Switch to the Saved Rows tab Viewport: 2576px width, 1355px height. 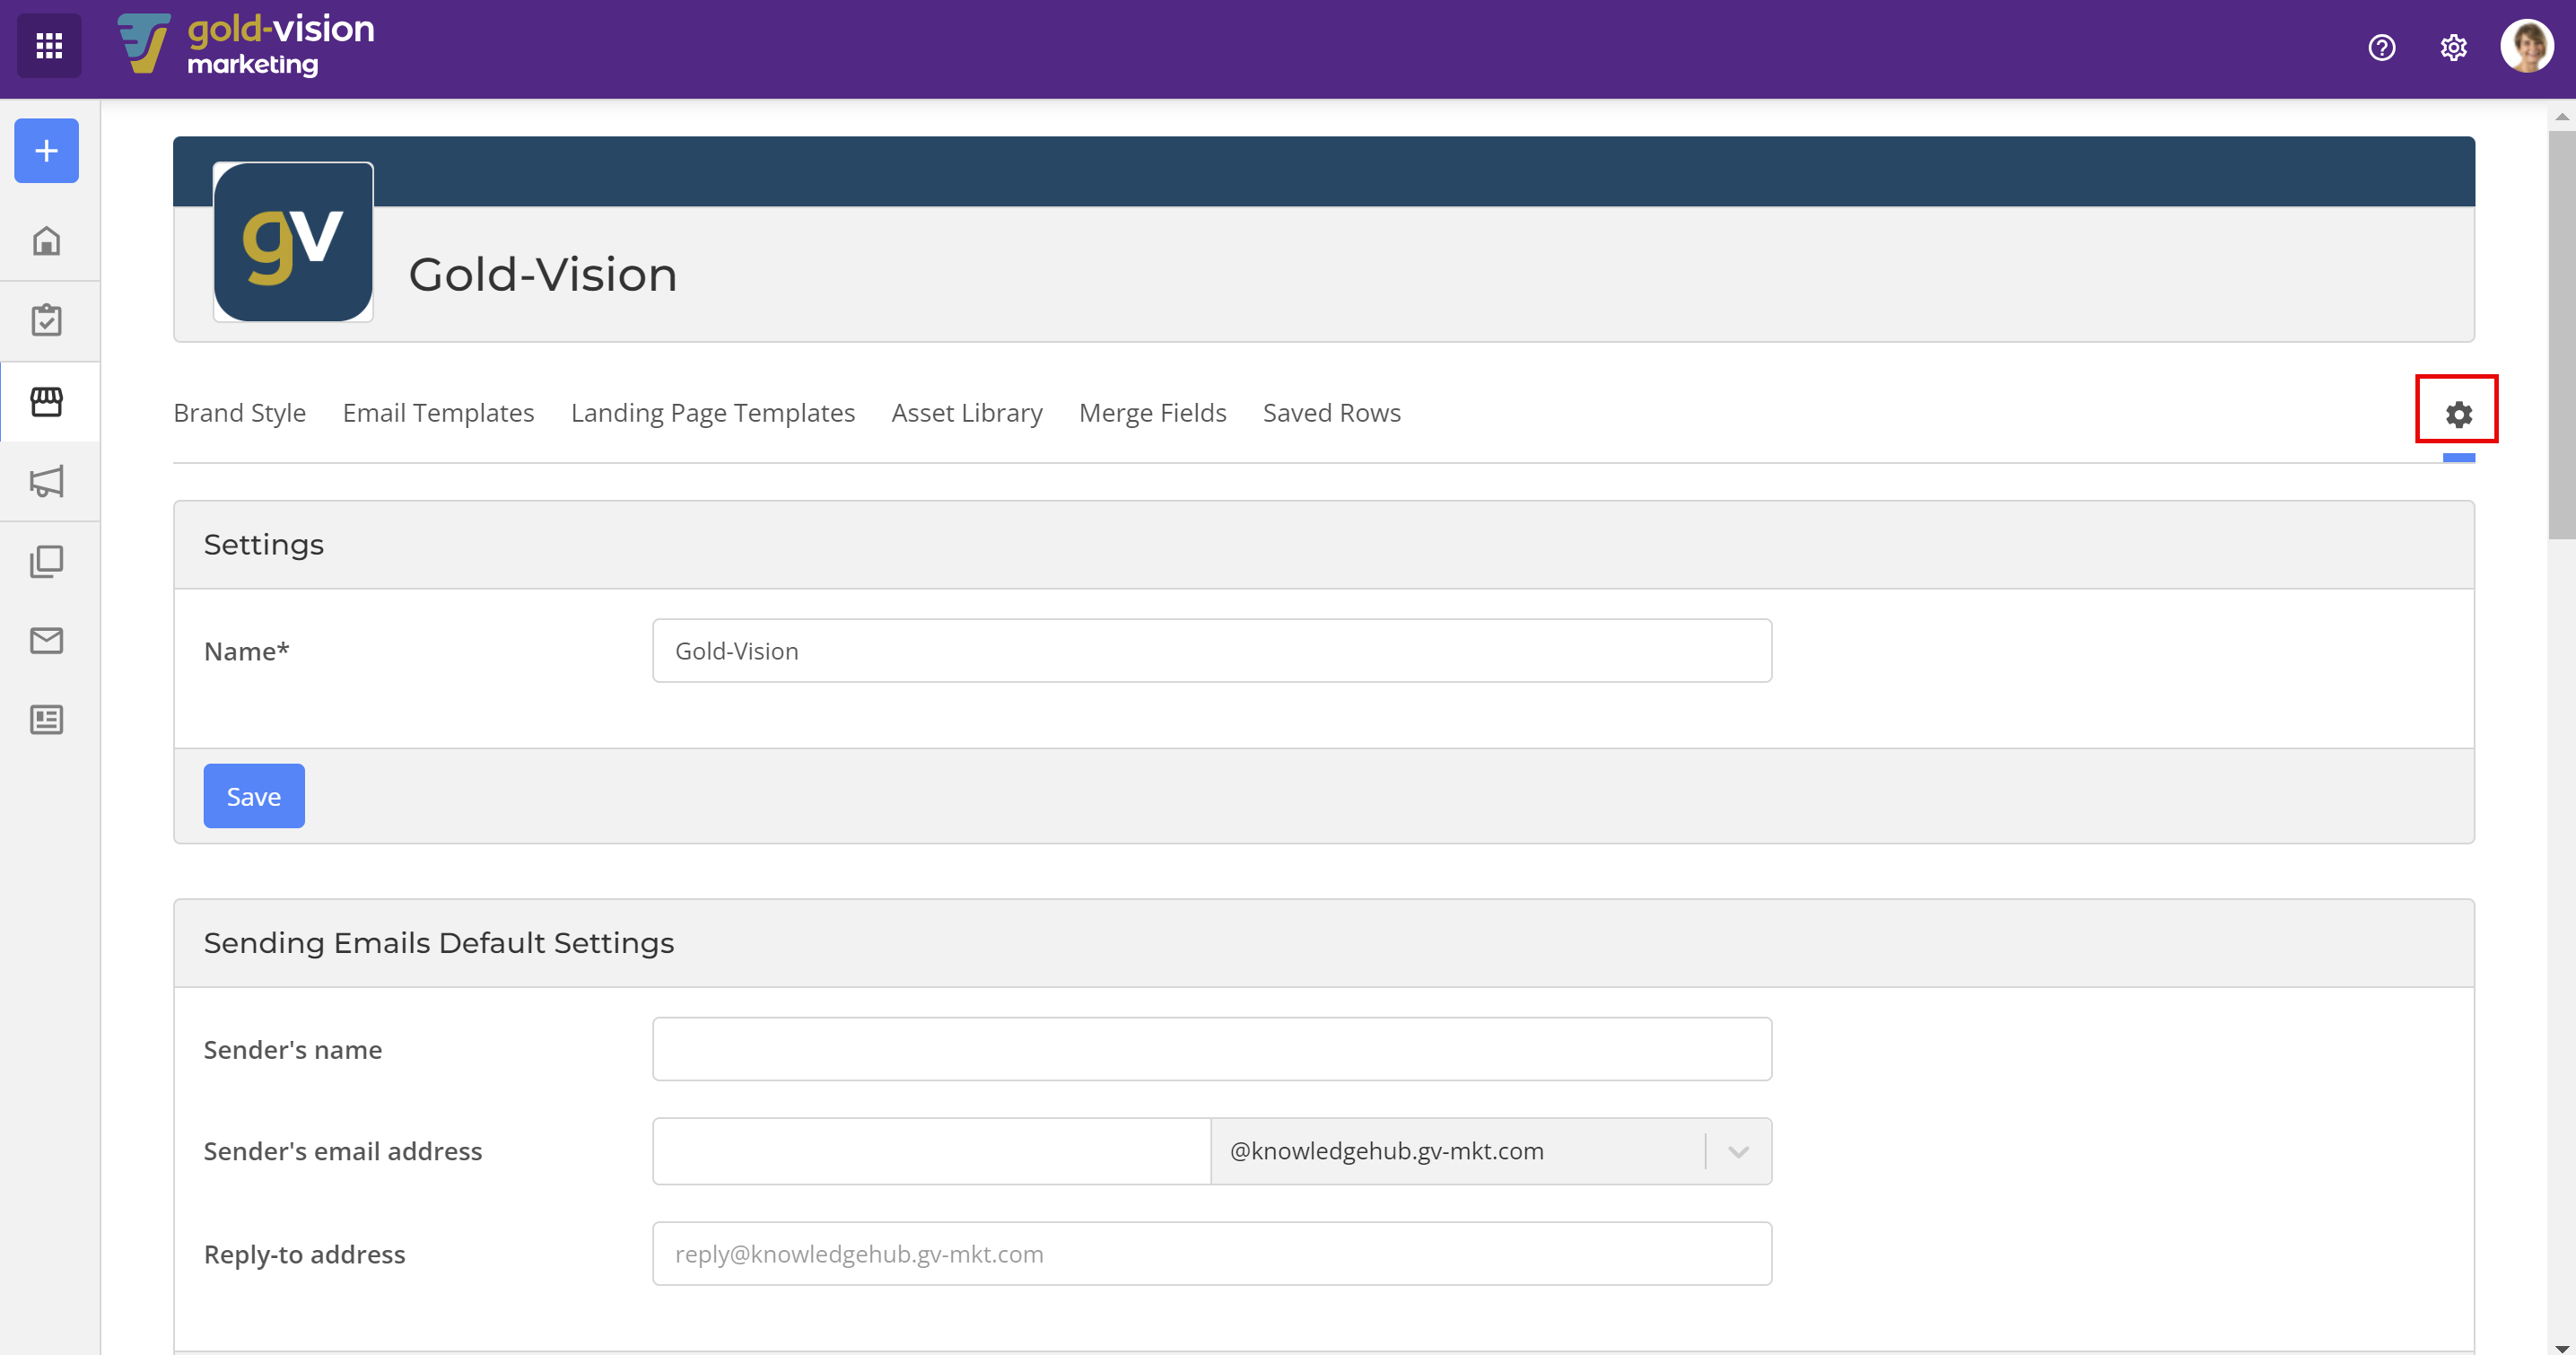coord(1331,413)
